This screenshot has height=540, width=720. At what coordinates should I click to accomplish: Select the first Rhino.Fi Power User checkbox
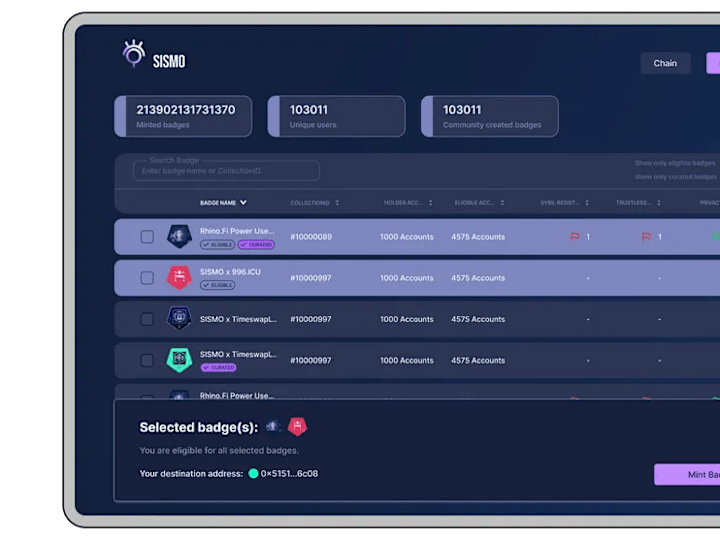147,237
